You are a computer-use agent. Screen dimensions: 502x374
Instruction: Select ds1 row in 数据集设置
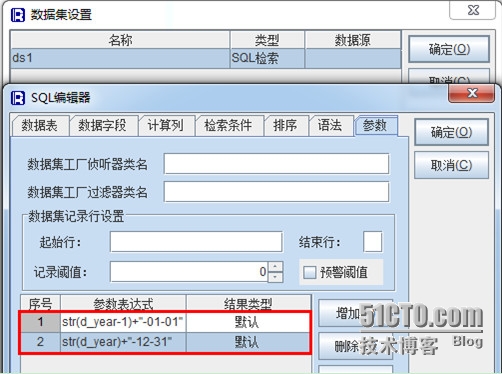205,58
